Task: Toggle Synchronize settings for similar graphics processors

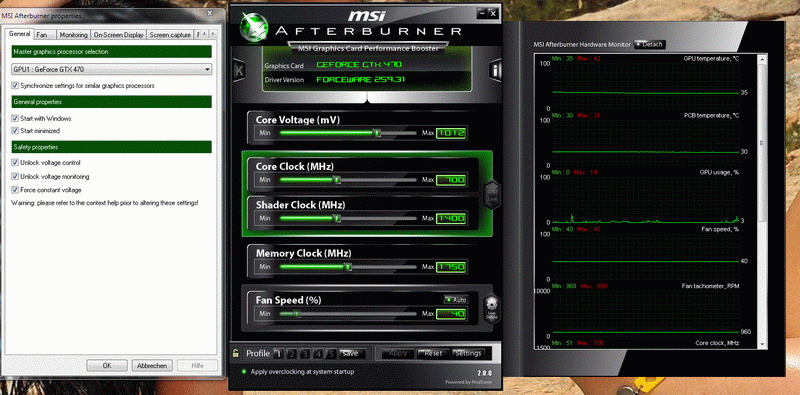Action: (x=15, y=86)
